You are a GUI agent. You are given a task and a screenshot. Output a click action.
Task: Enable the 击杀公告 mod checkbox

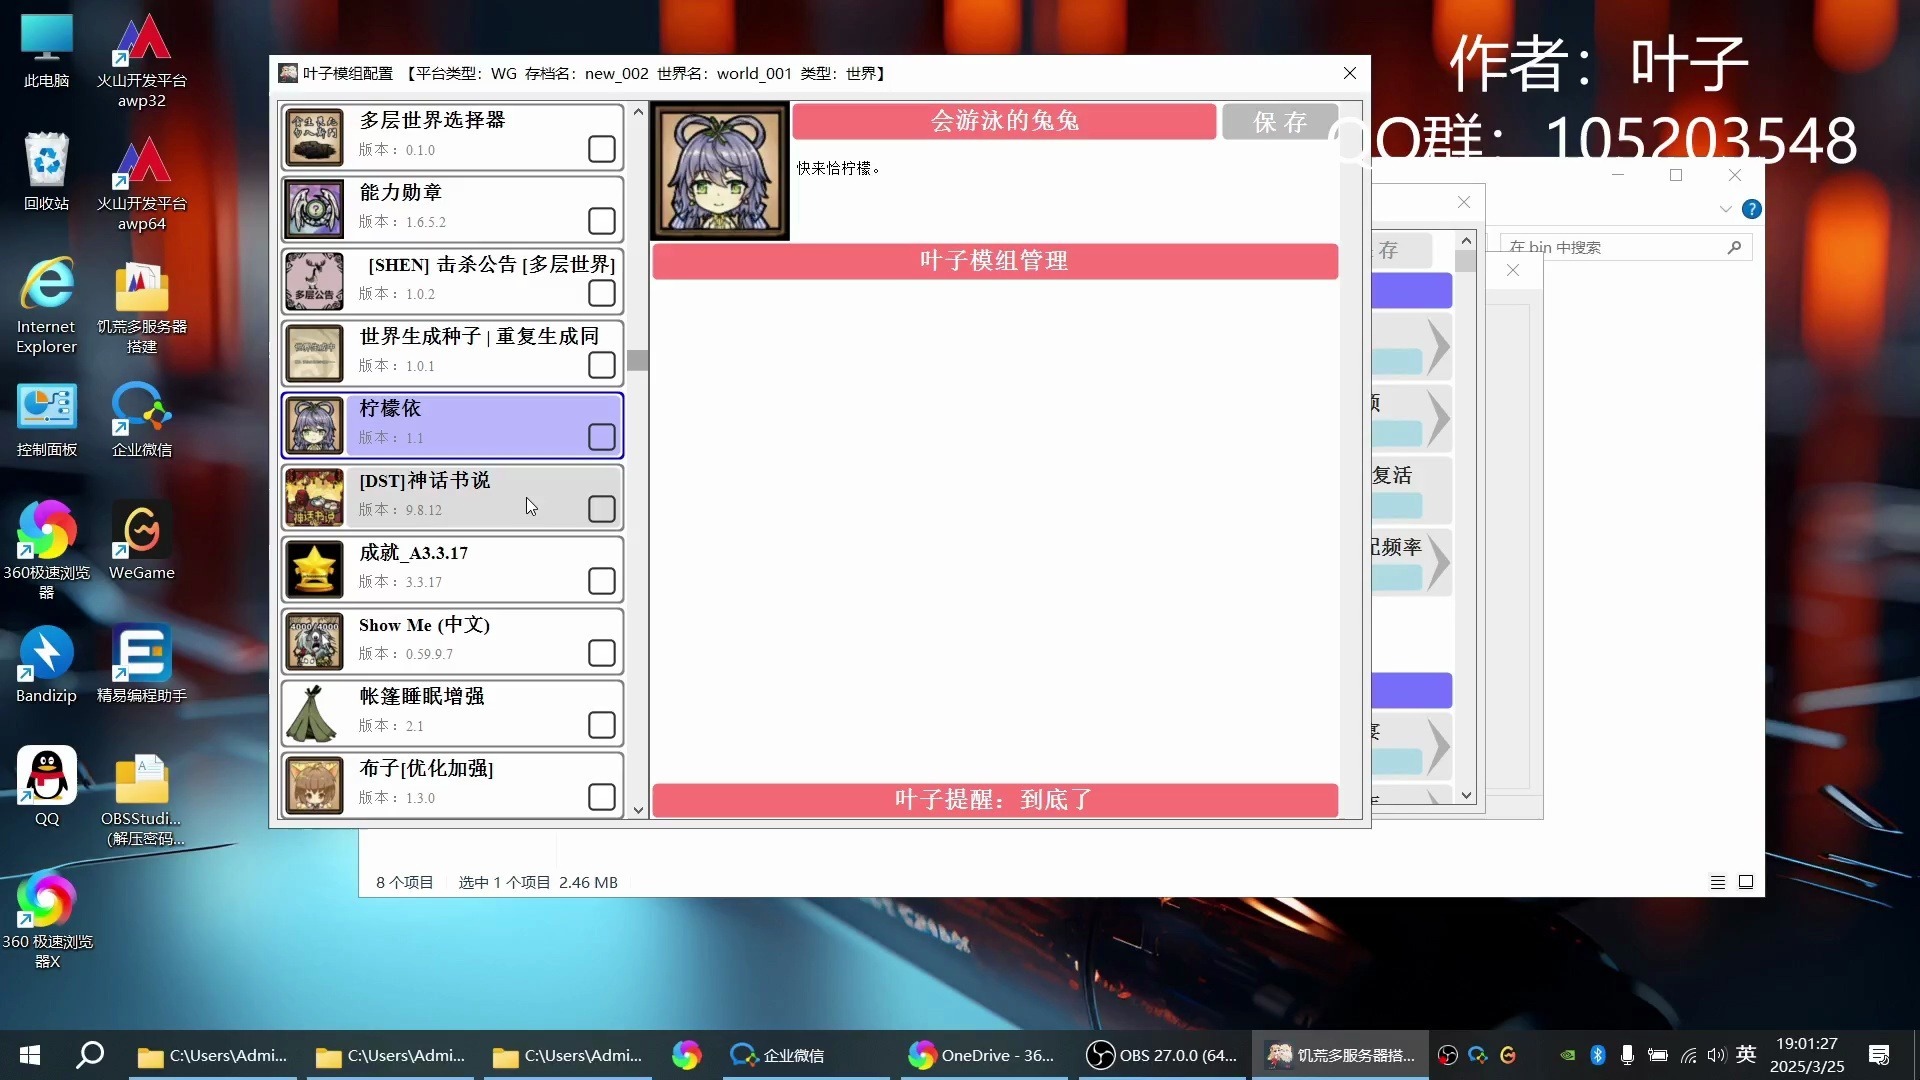pyautogui.click(x=602, y=293)
